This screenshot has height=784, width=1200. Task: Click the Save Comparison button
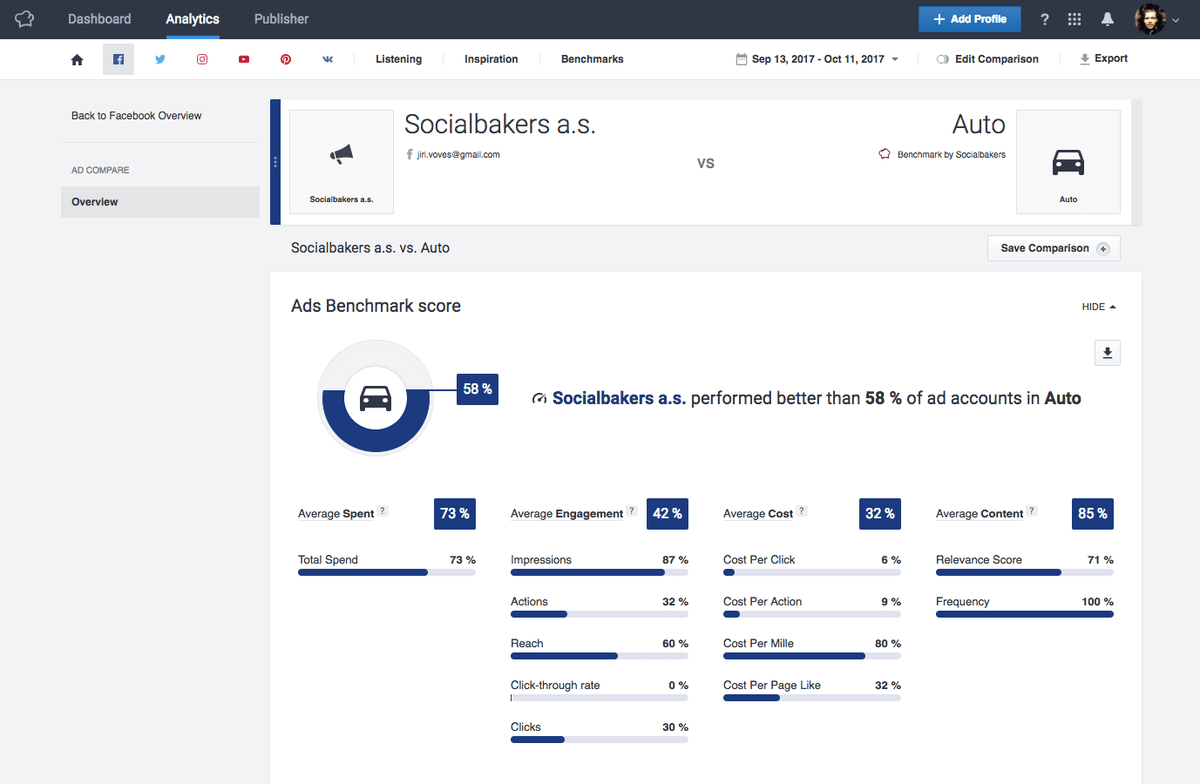[x=1053, y=248]
